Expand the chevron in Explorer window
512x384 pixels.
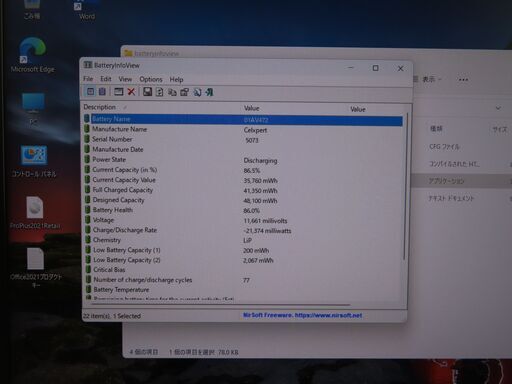click(x=498, y=108)
